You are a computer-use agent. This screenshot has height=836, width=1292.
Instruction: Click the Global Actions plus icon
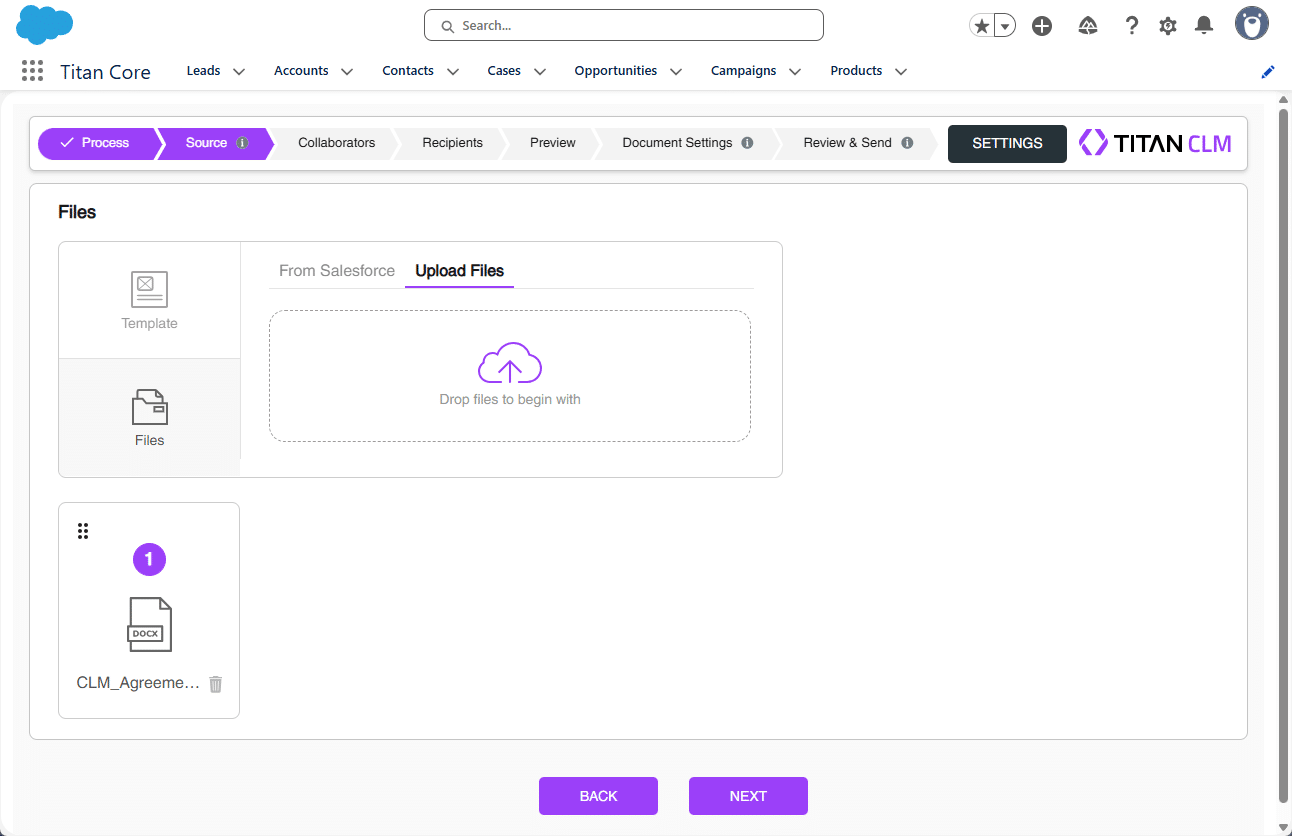[x=1042, y=25]
